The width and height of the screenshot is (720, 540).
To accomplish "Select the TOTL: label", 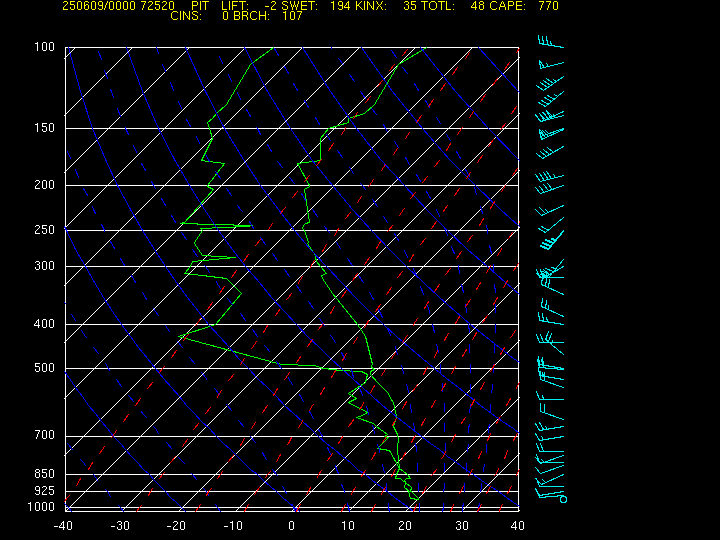I will pyautogui.click(x=438, y=6).
